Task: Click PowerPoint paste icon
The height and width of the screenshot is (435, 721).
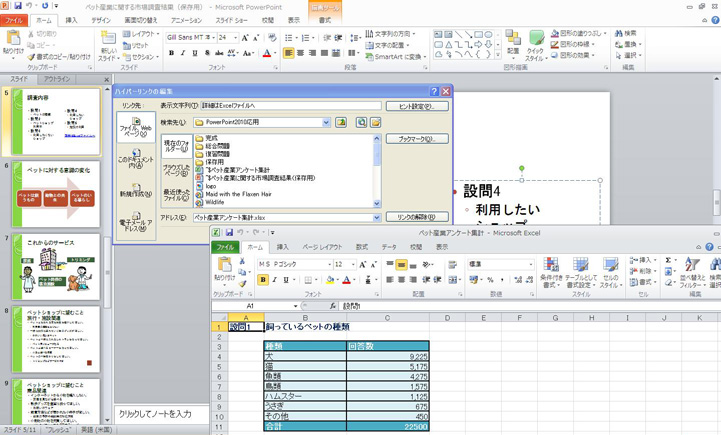Action: pos(13,38)
